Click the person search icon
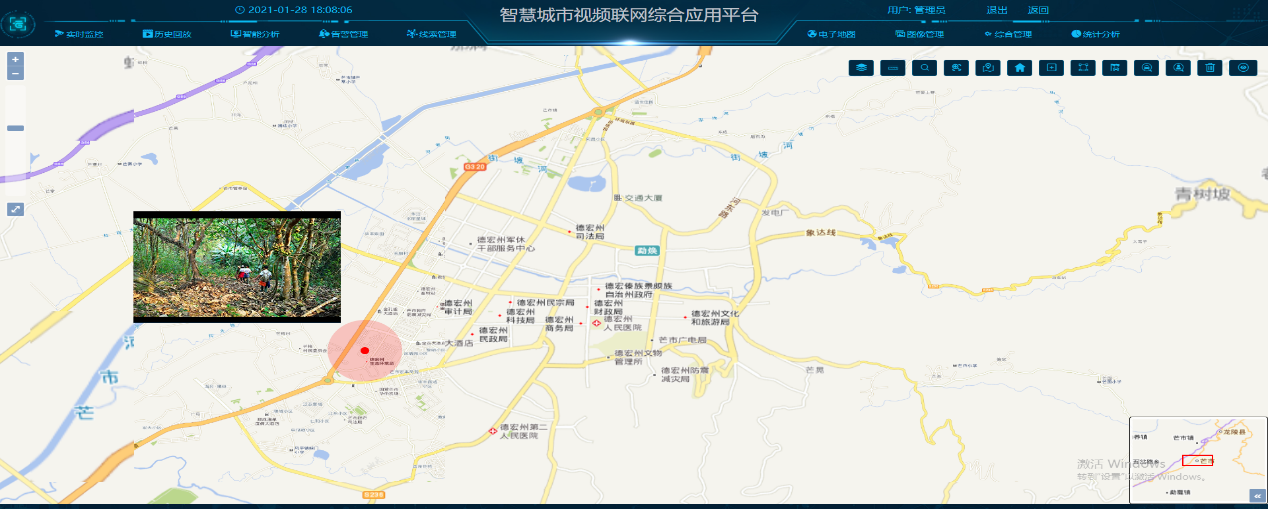This screenshot has width=1268, height=509. click(1179, 68)
